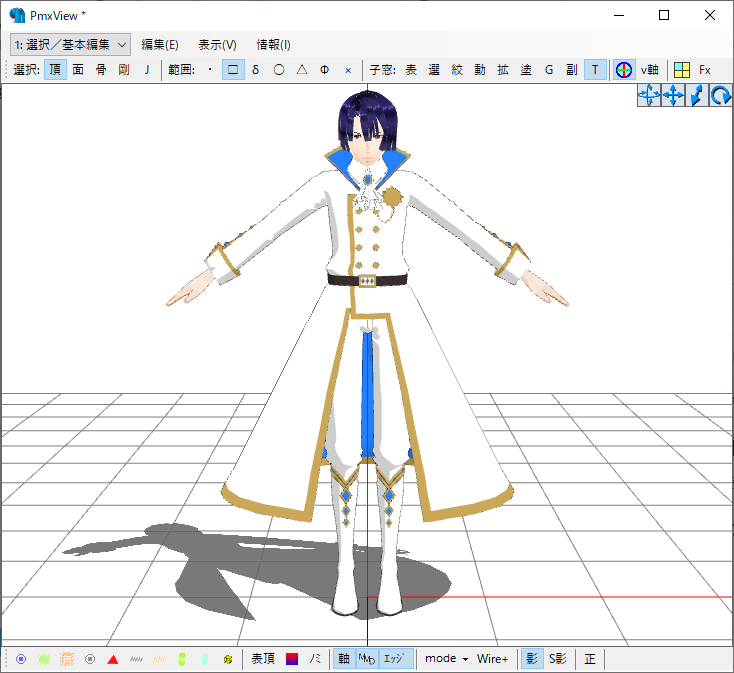Toggle 軸 axis display
The image size is (734, 673).
click(x=344, y=659)
